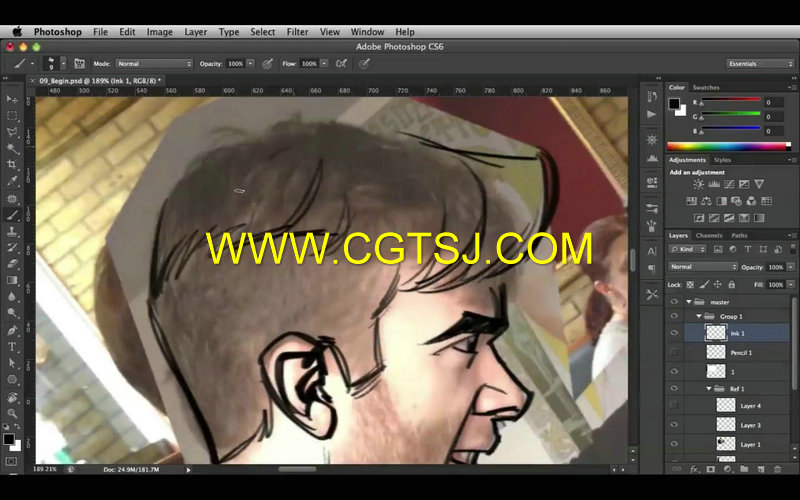Image resolution: width=800 pixels, height=500 pixels.
Task: Add a layer mask
Action: [x=710, y=469]
